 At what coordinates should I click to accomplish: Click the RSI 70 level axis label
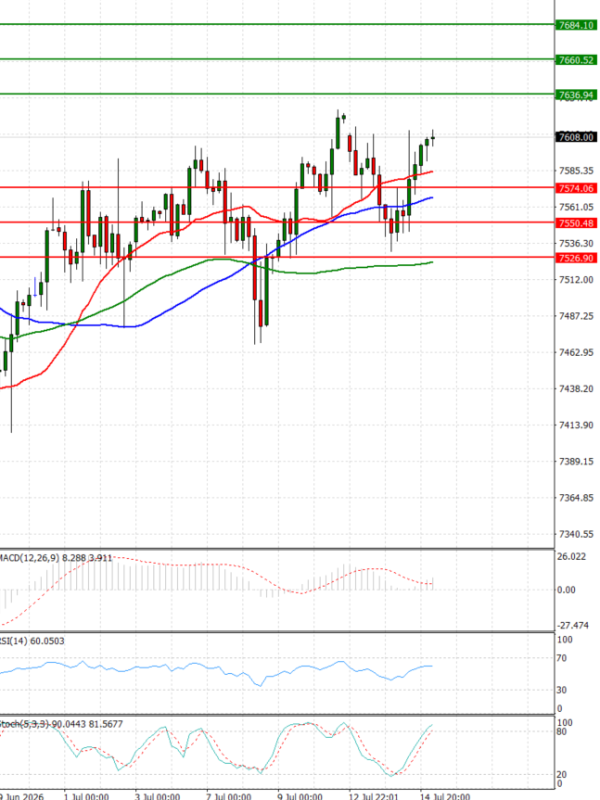[x=561, y=658]
